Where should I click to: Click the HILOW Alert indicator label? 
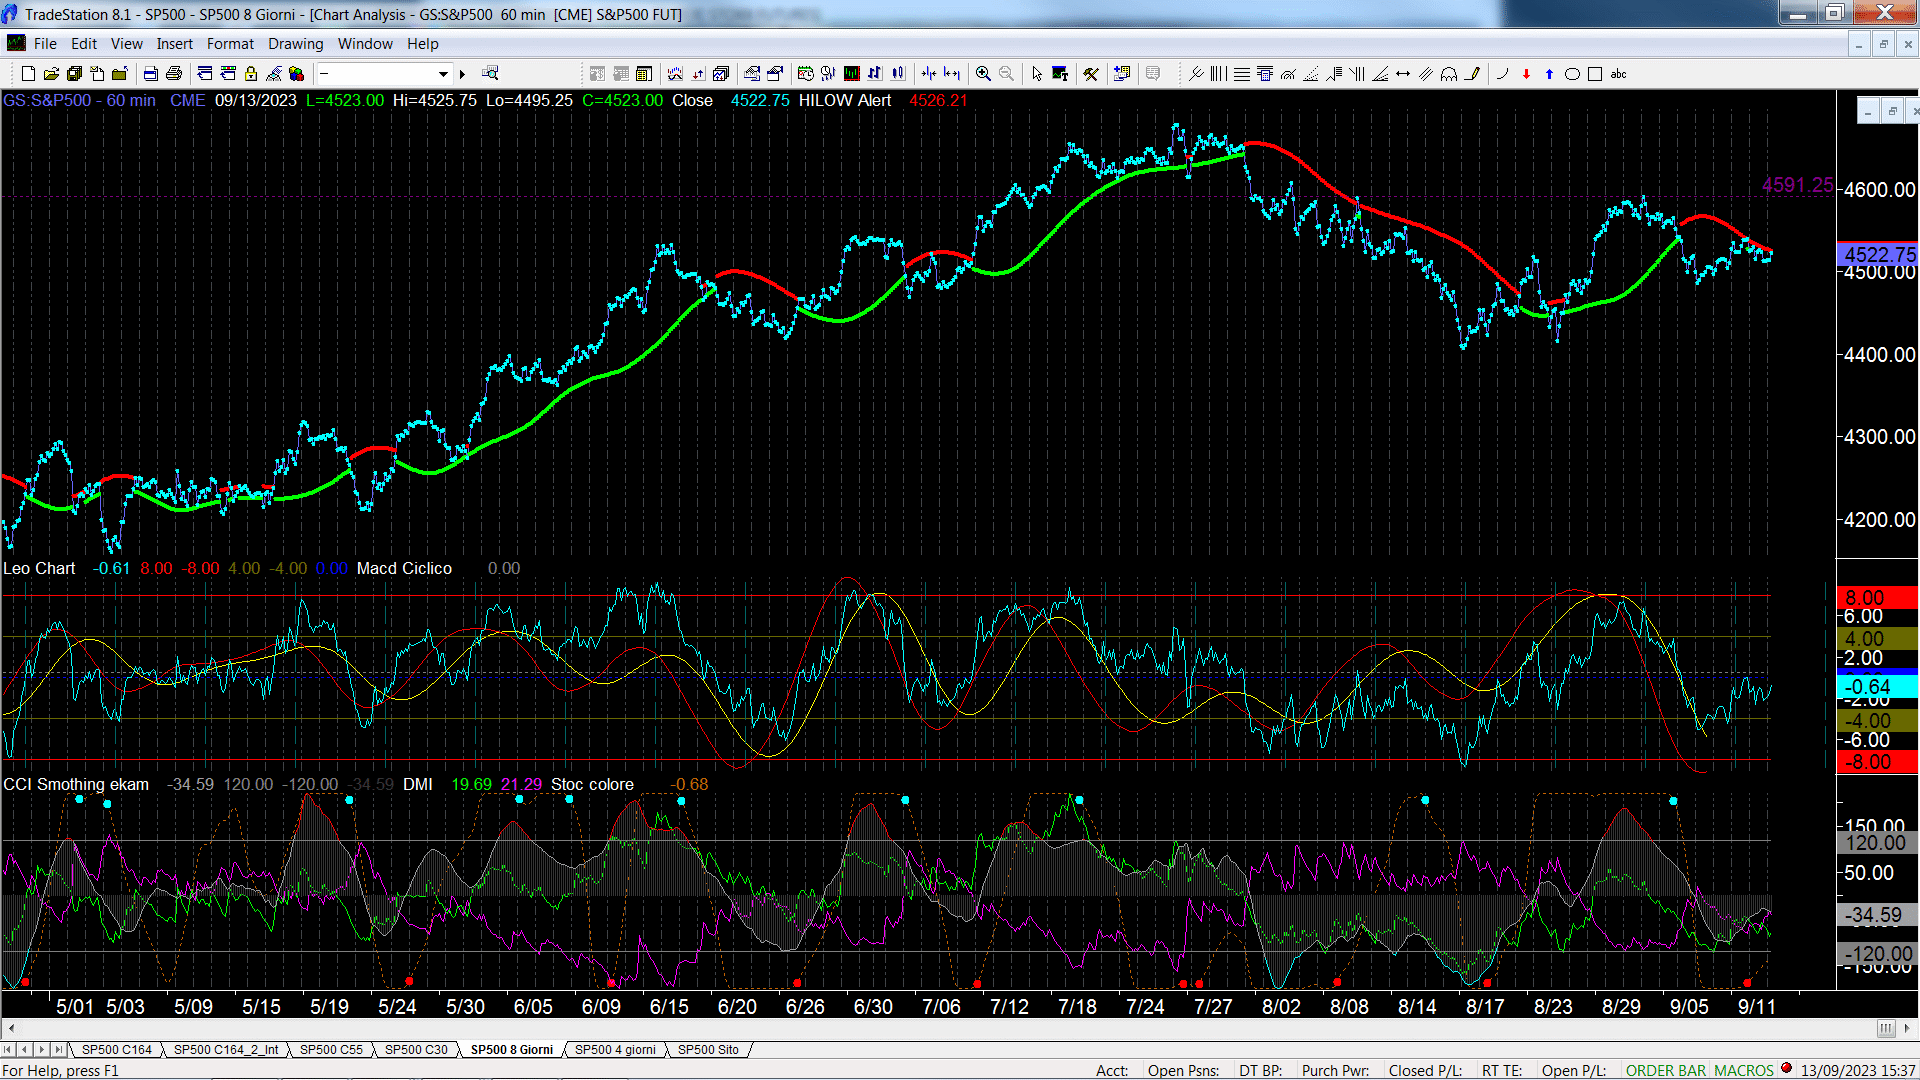[x=844, y=100]
